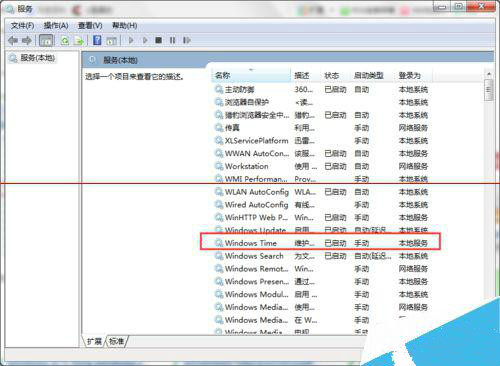
Task: Click the gear icon of Windows Presen... row
Action: 219,281
